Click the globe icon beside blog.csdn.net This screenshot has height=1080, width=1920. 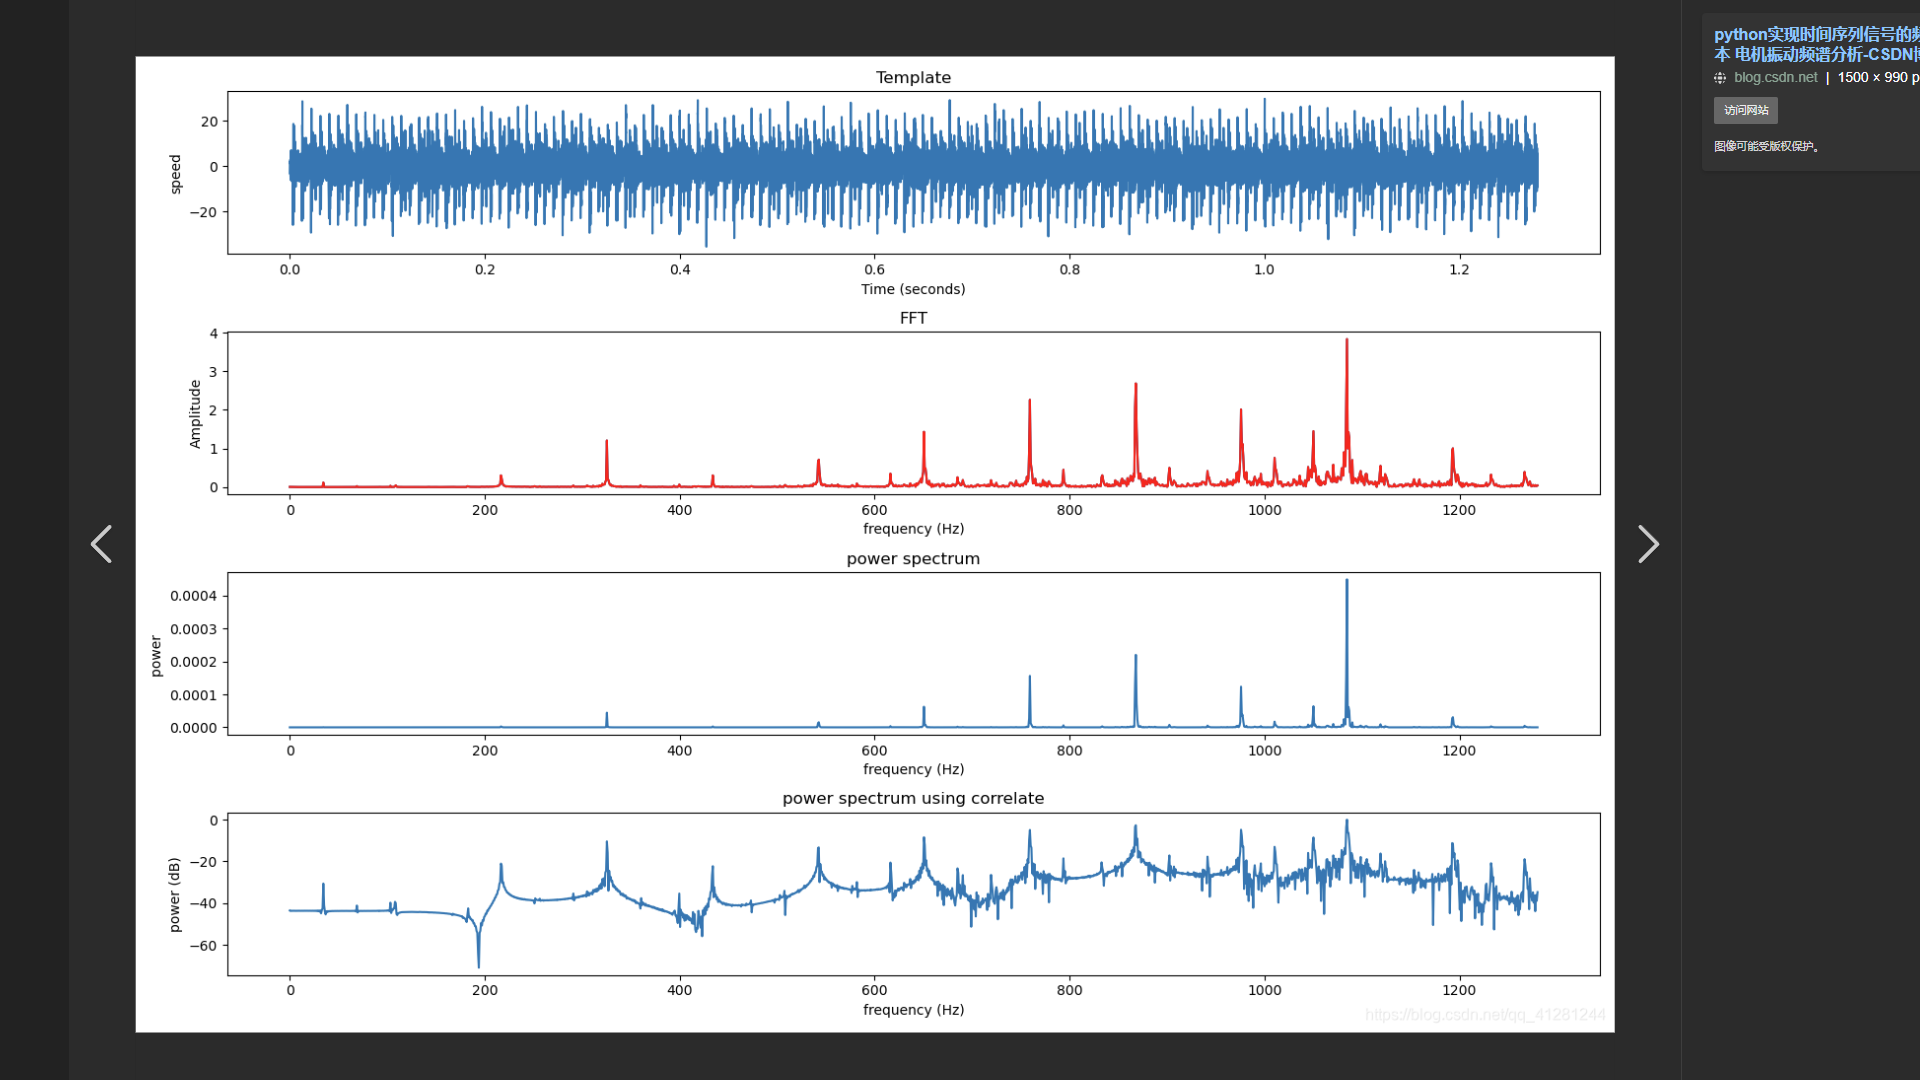(x=1720, y=78)
